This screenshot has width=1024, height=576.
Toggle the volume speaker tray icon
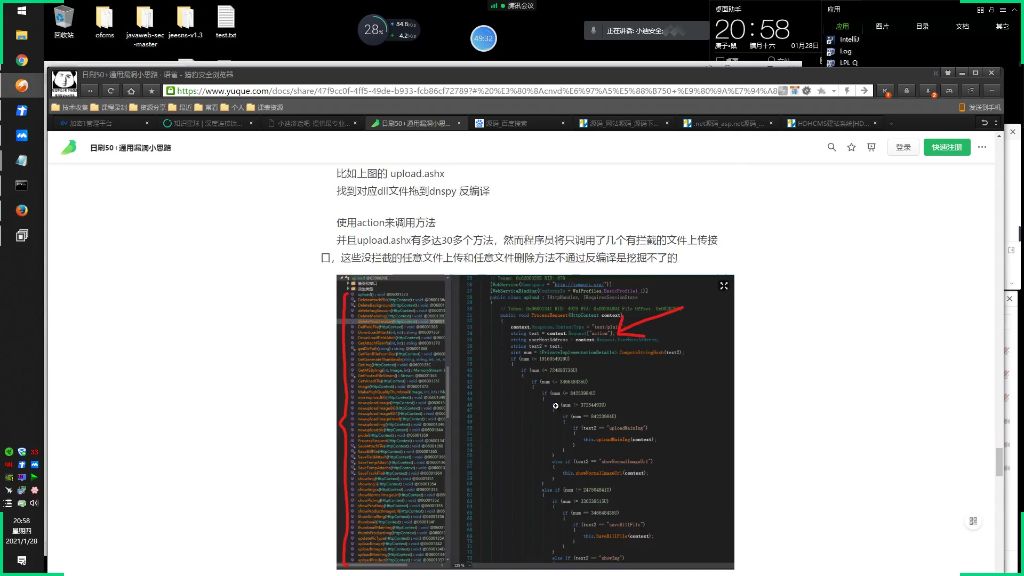click(34, 503)
